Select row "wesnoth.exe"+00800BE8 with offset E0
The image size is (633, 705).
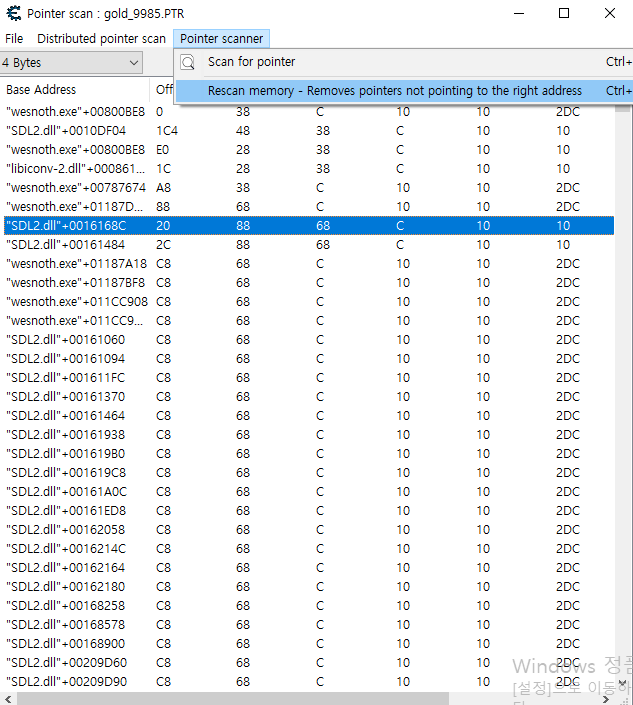pyautogui.click(x=309, y=150)
